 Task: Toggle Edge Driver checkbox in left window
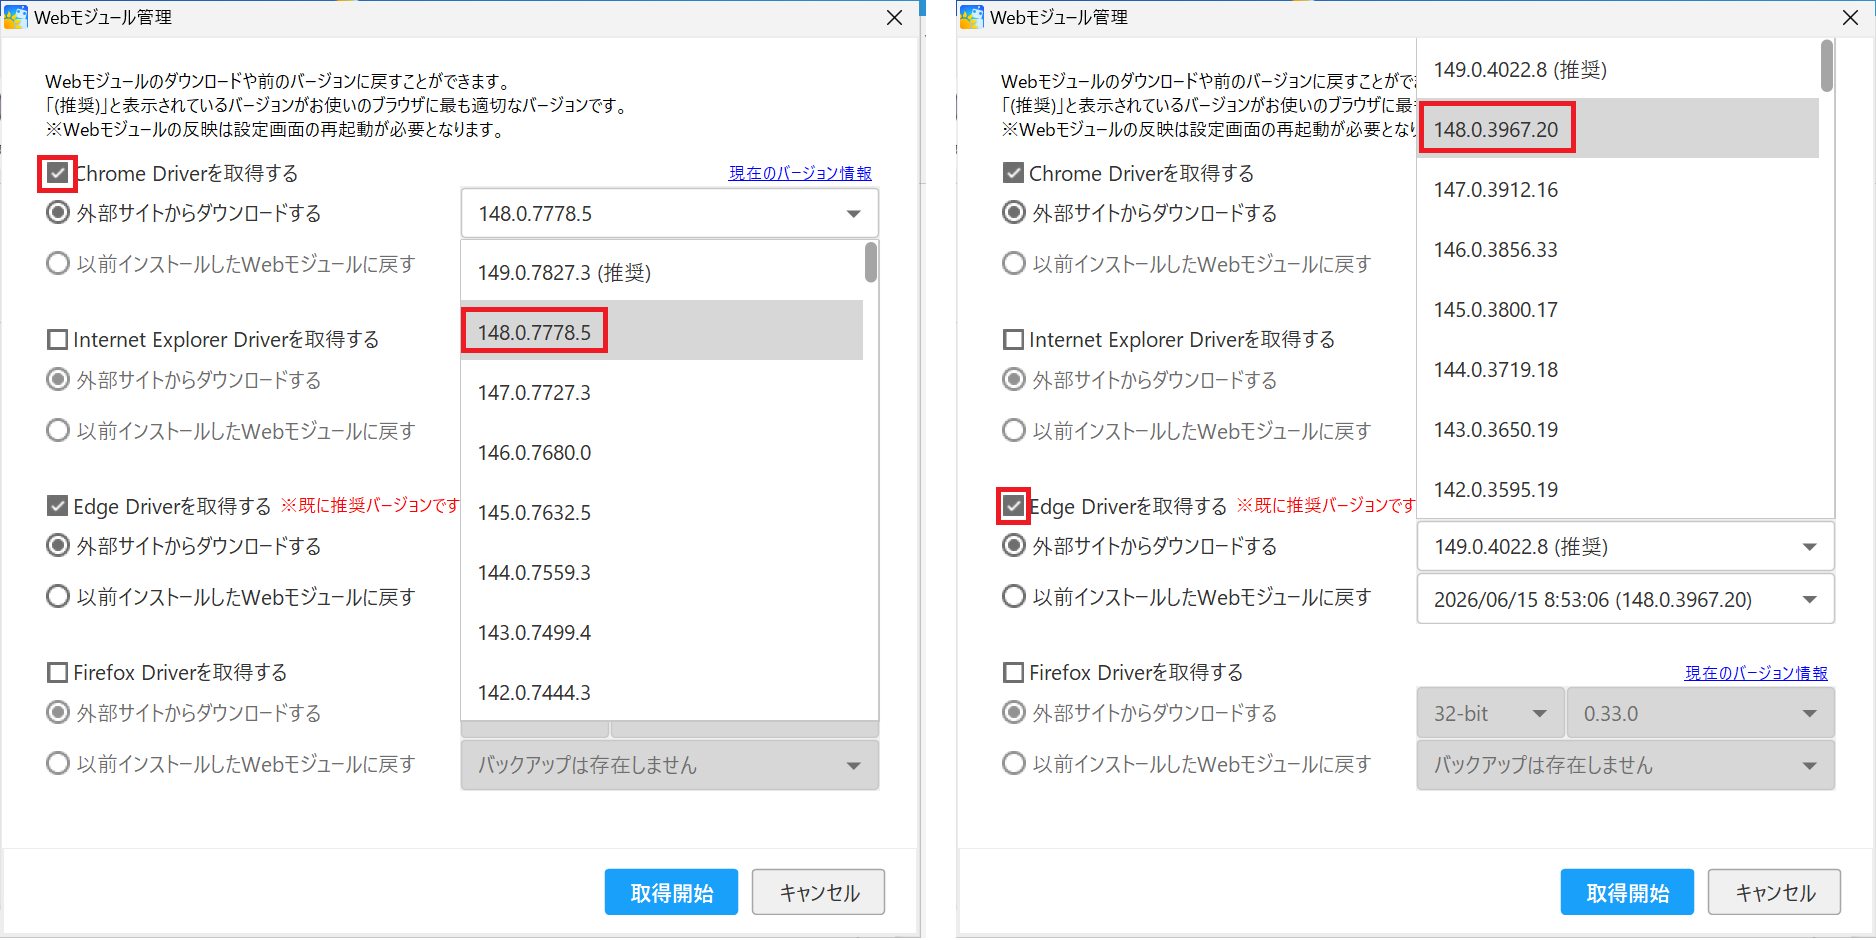click(x=58, y=506)
